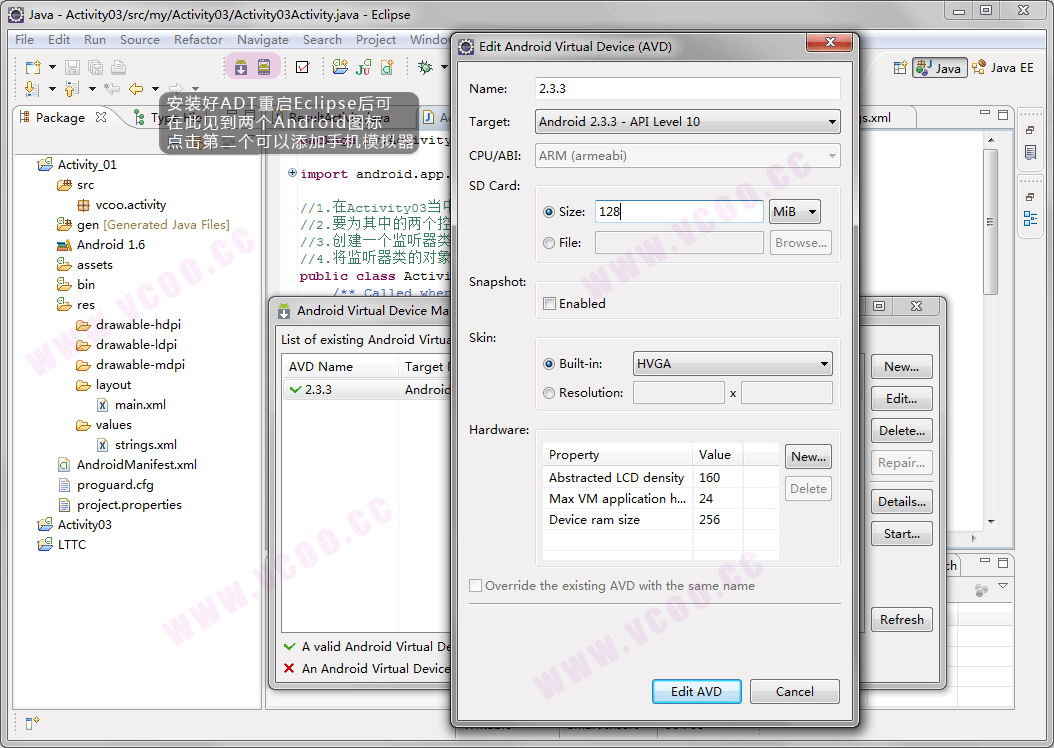
Task: Open the Built-in skin HVGA dropdown
Action: point(732,364)
